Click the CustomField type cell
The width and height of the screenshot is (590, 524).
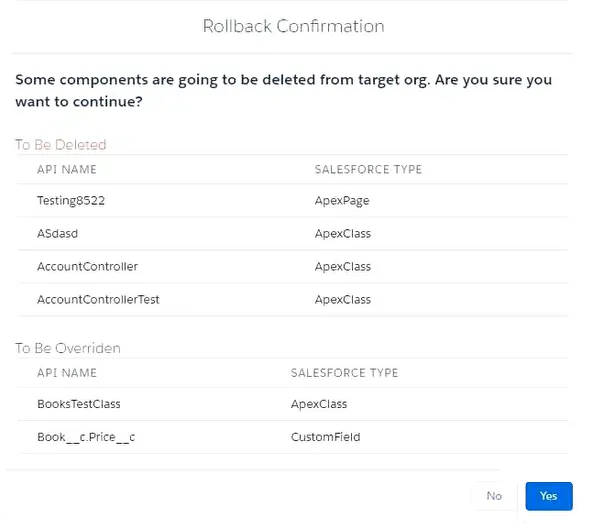[x=325, y=437]
